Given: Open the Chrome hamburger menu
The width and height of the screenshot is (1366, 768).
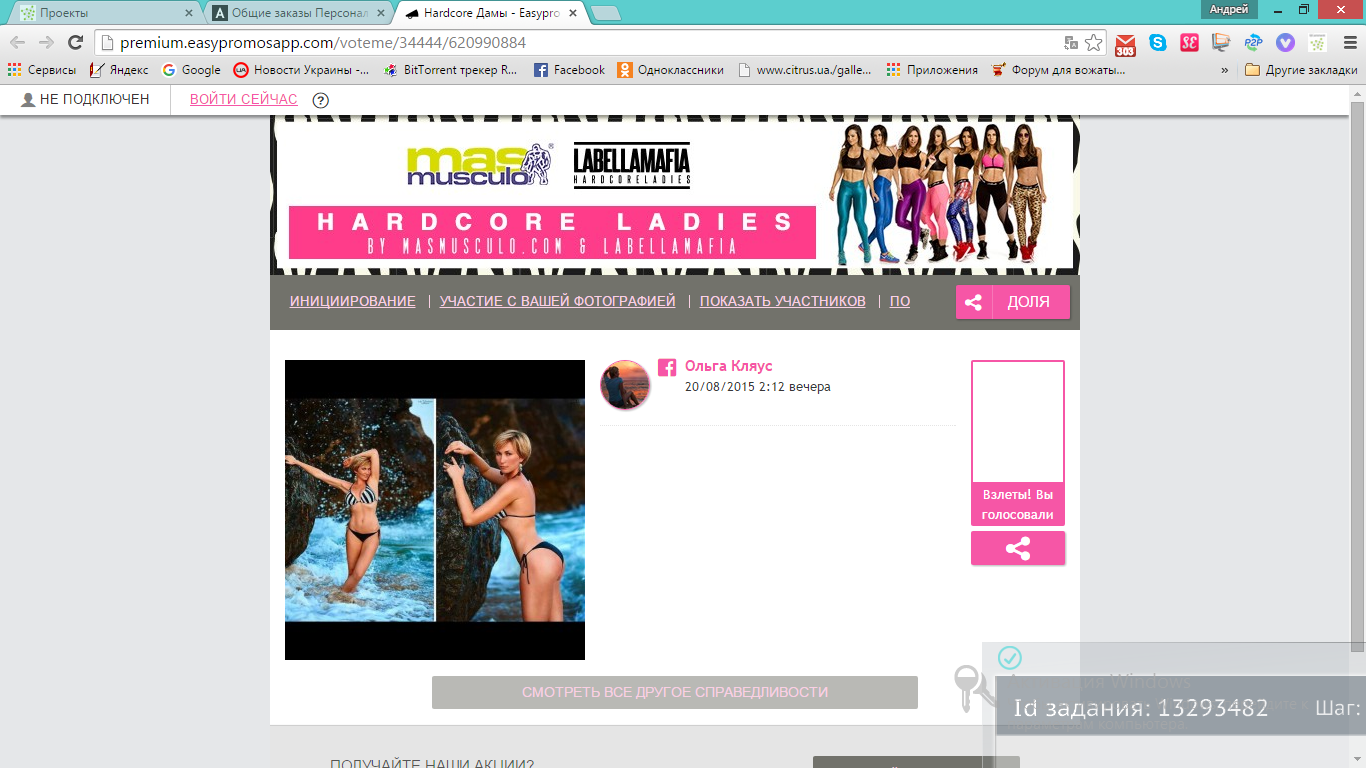Looking at the screenshot, I should click(1349, 43).
